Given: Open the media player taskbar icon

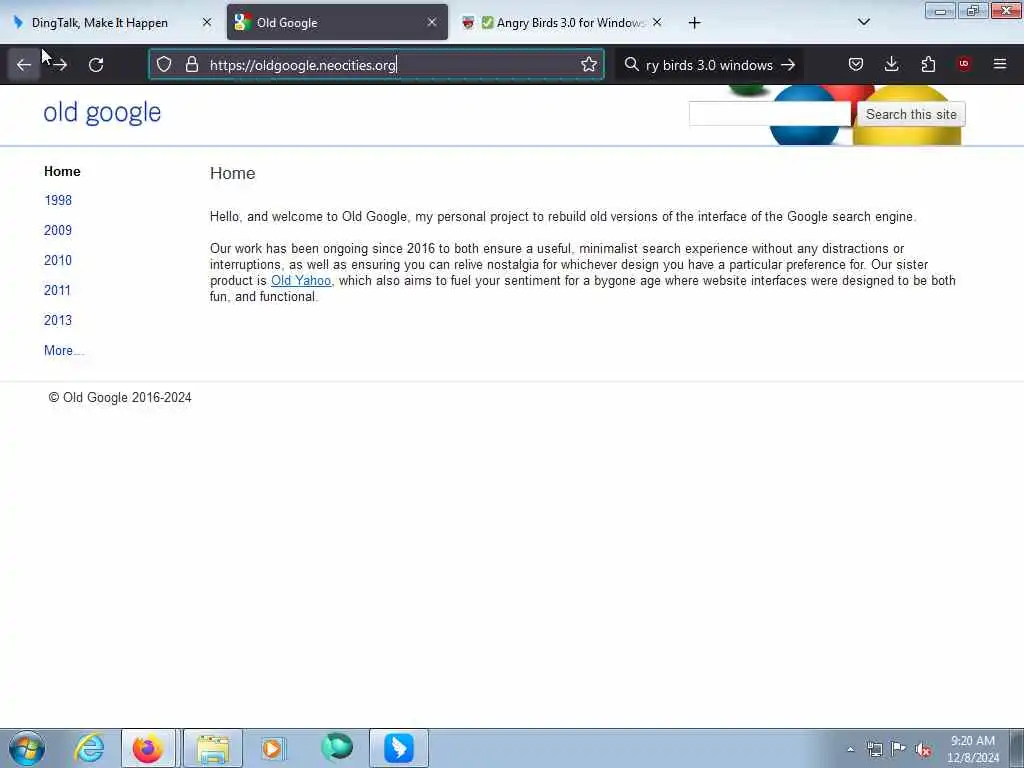Looking at the screenshot, I should (x=272, y=748).
